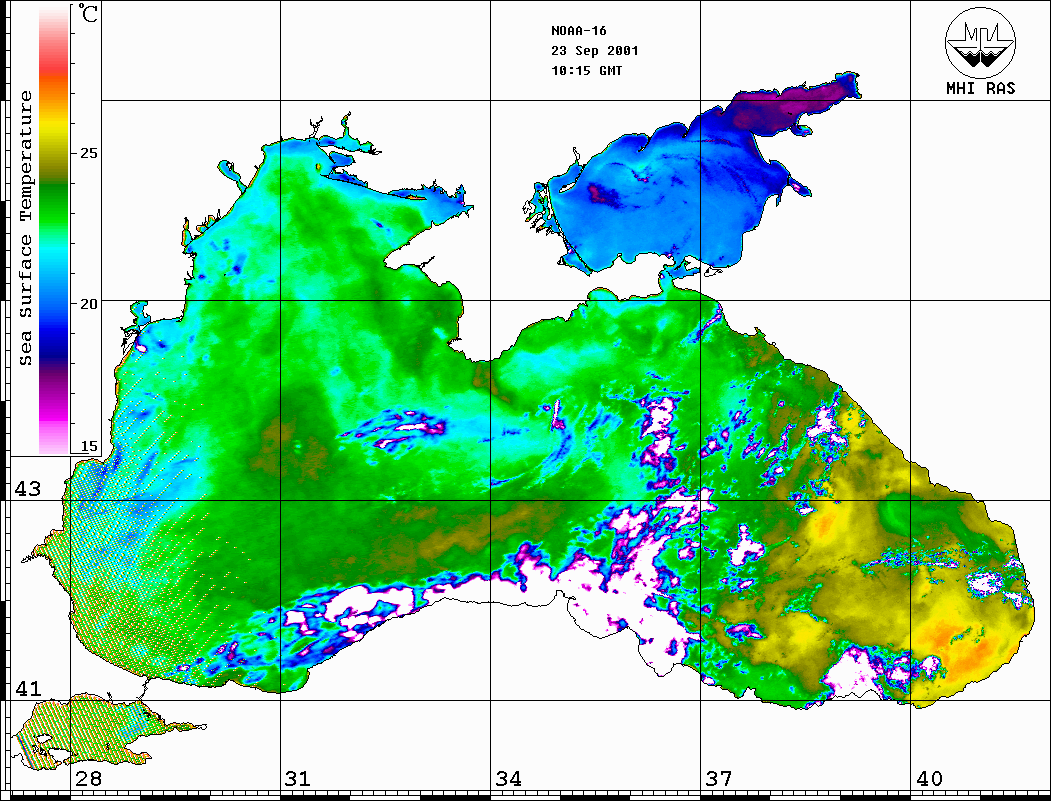Click the 25 degree scale label
The width and height of the screenshot is (1051, 801).
click(89, 153)
